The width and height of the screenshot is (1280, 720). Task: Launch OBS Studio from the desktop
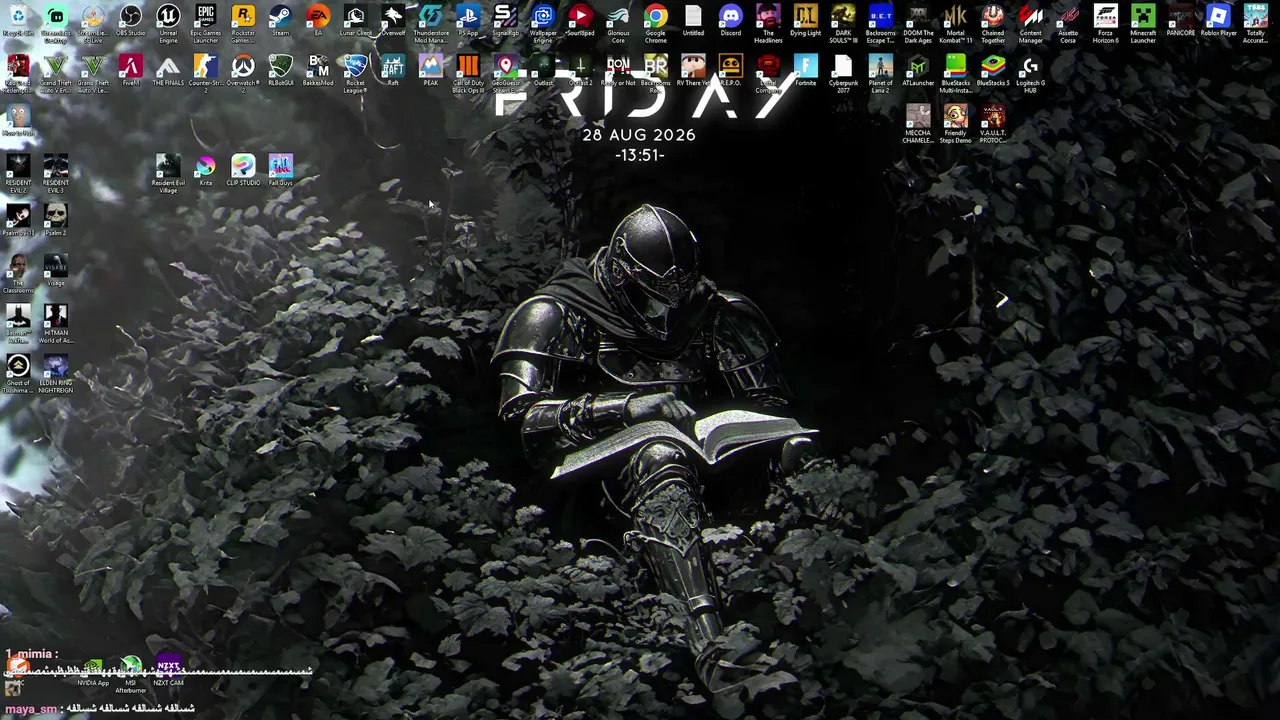(x=131, y=22)
